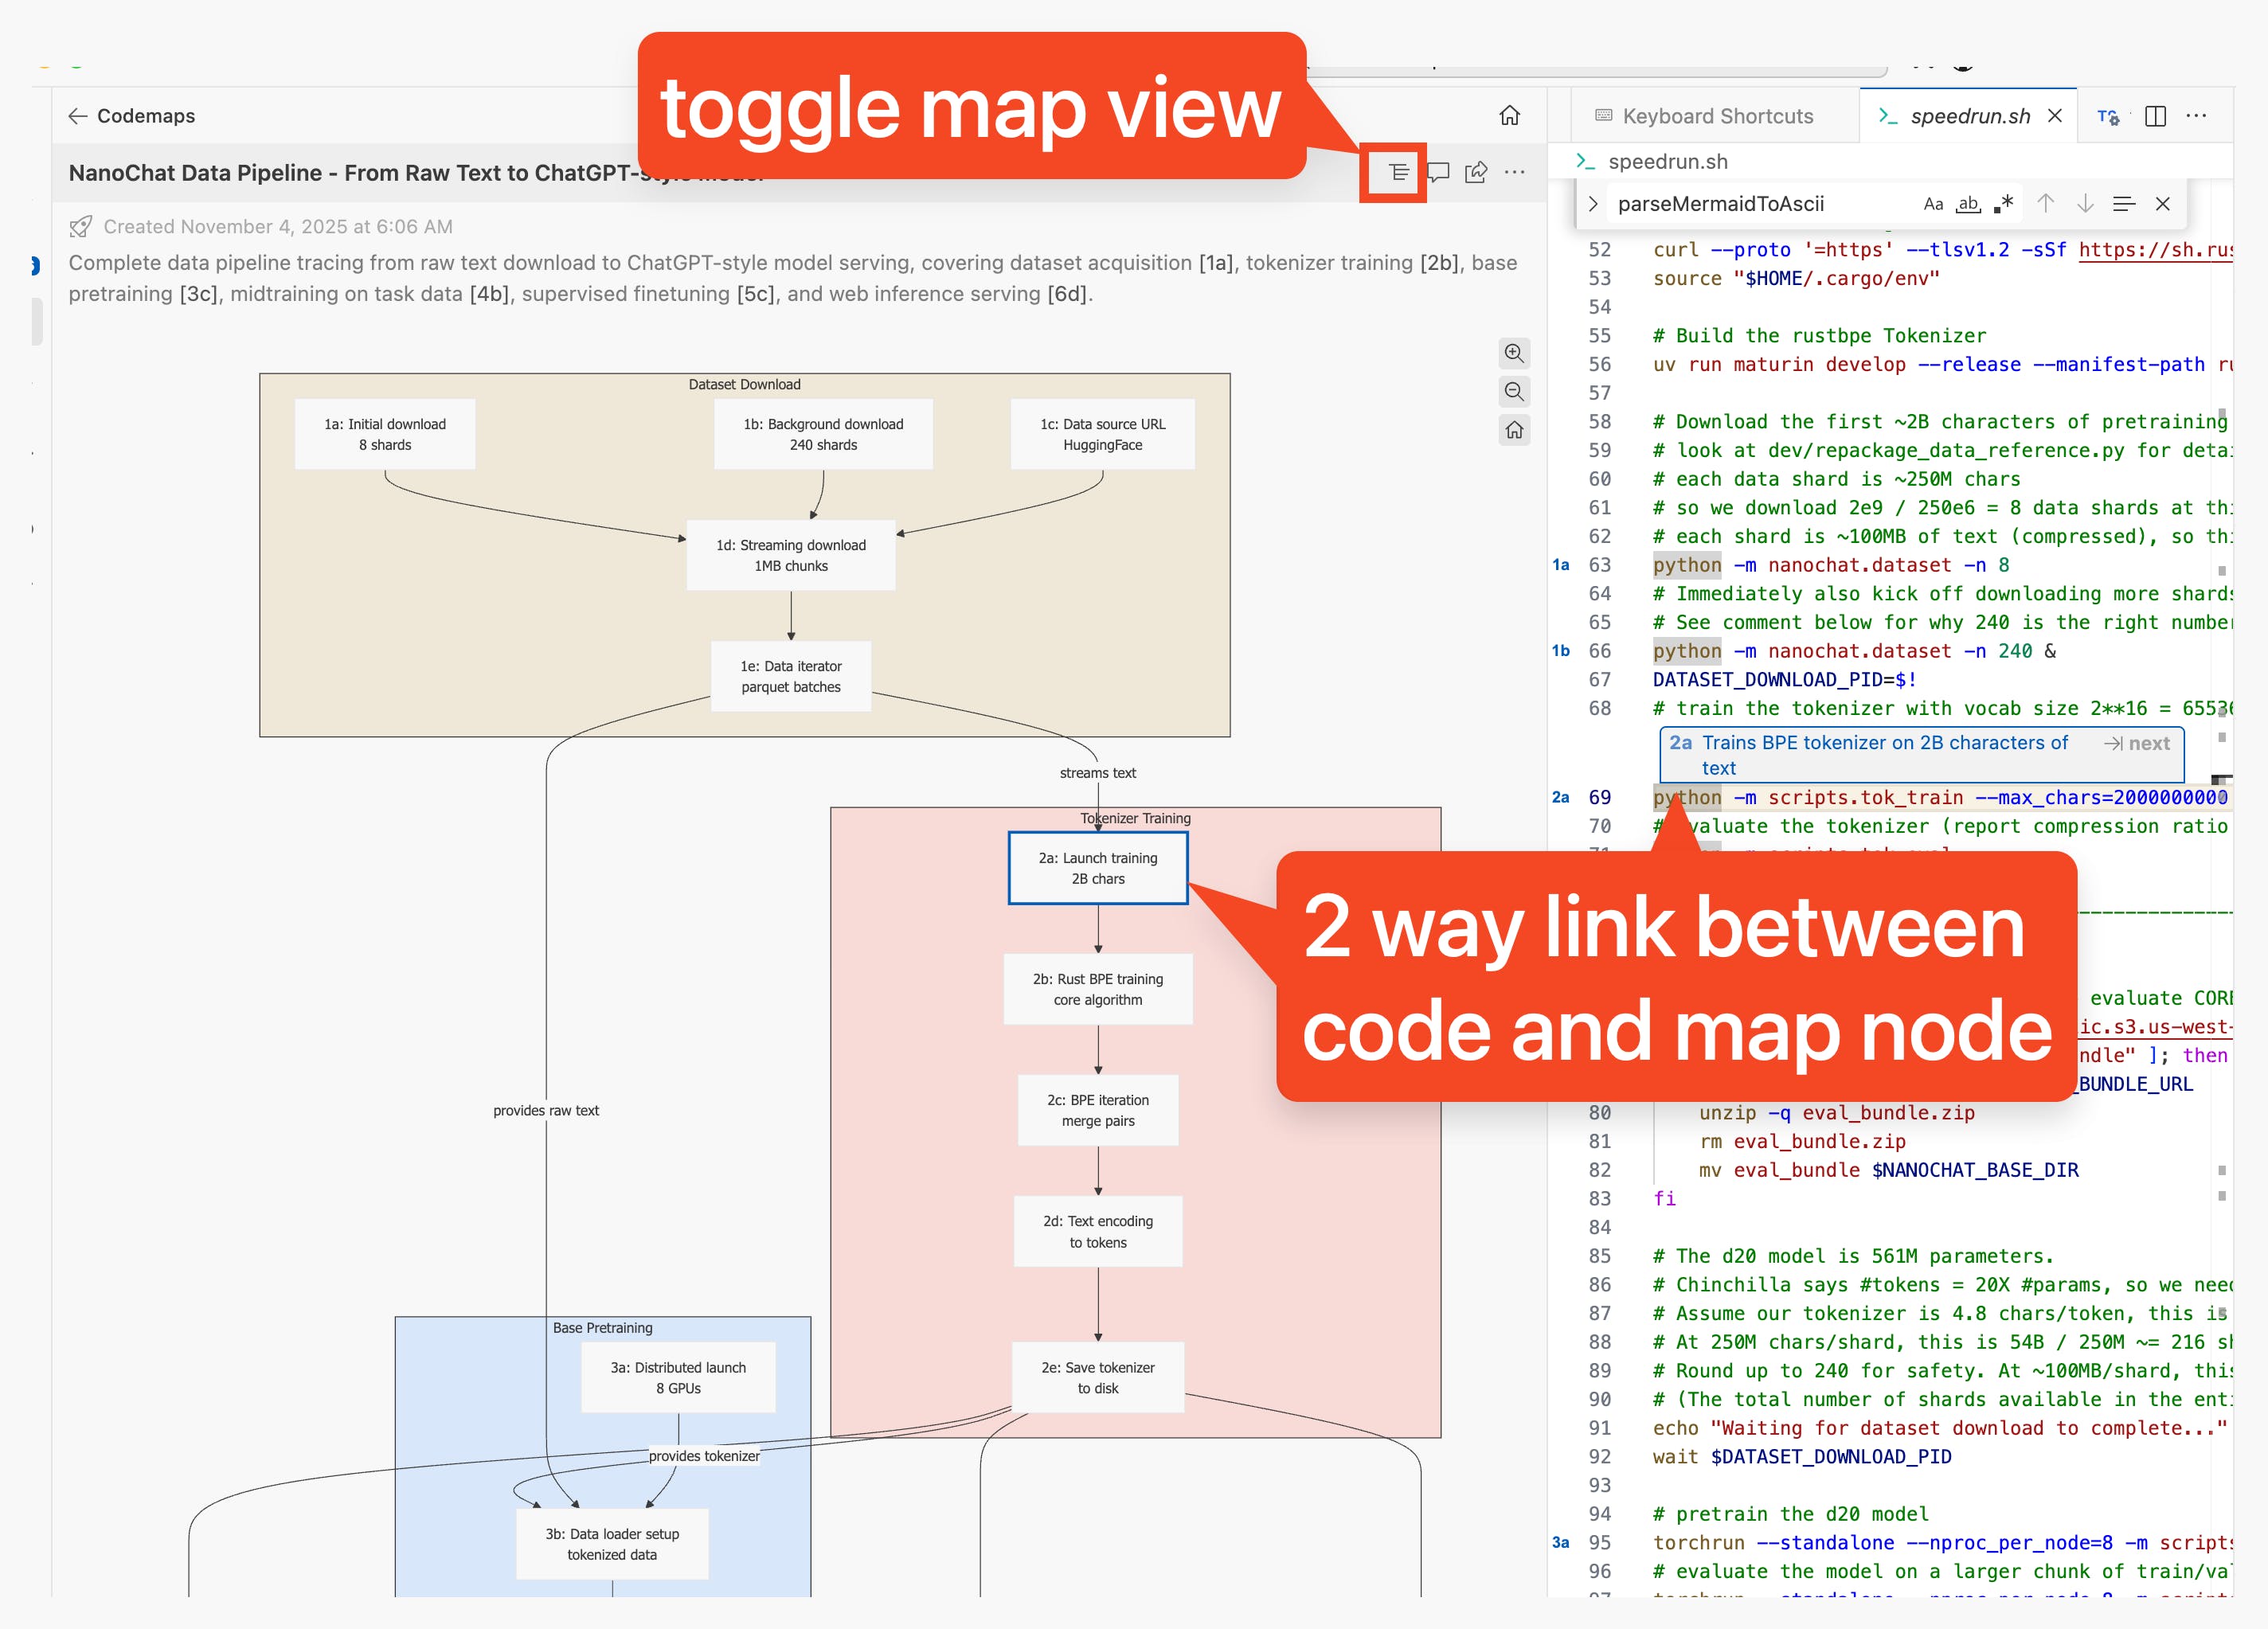Viewport: 2268px width, 1629px height.
Task: Click the share icon beside the comment bubble
Action: (x=1476, y=173)
